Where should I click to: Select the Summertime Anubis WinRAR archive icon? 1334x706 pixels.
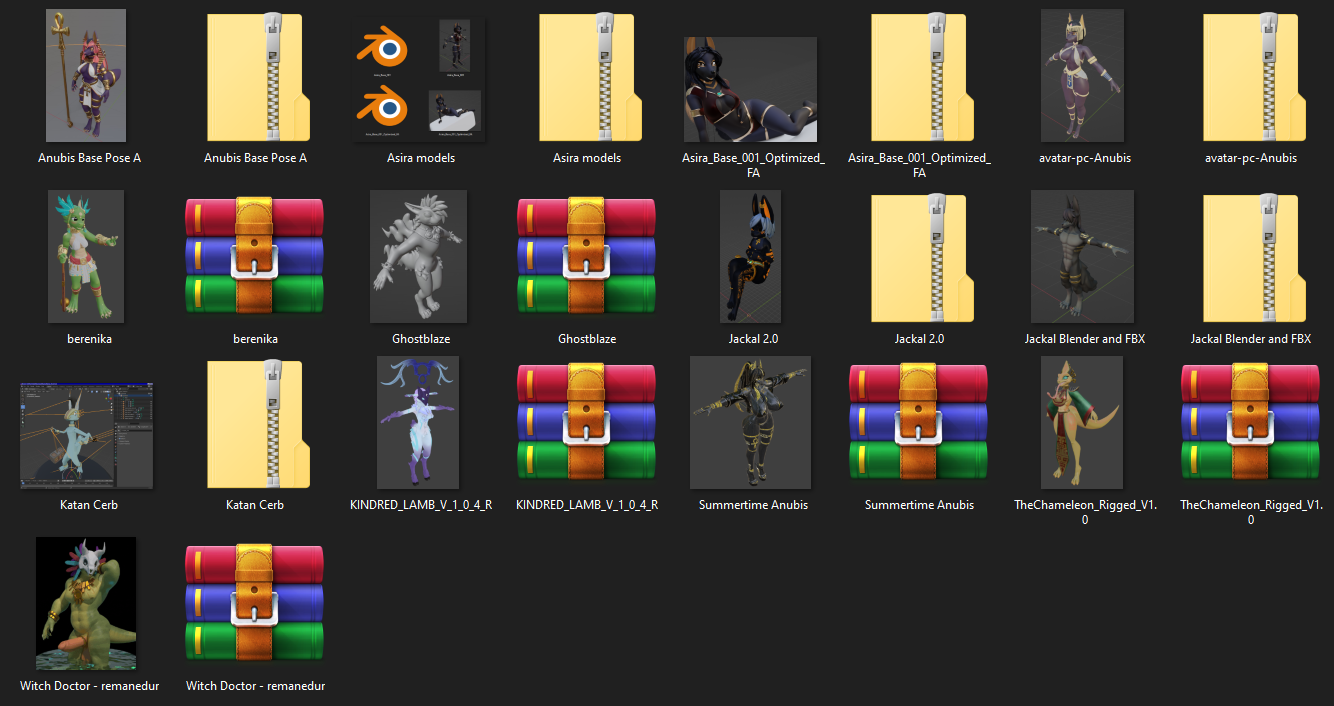919,422
